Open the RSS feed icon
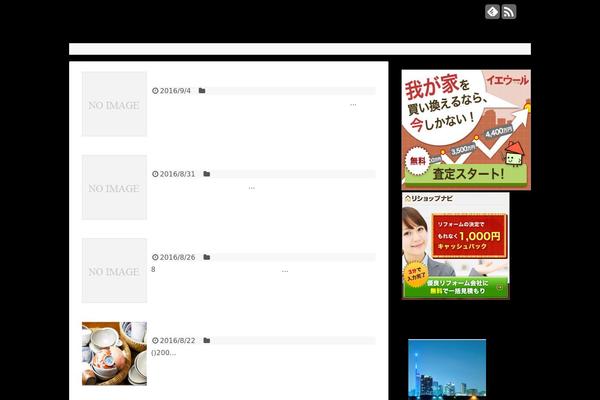 pyautogui.click(x=509, y=11)
